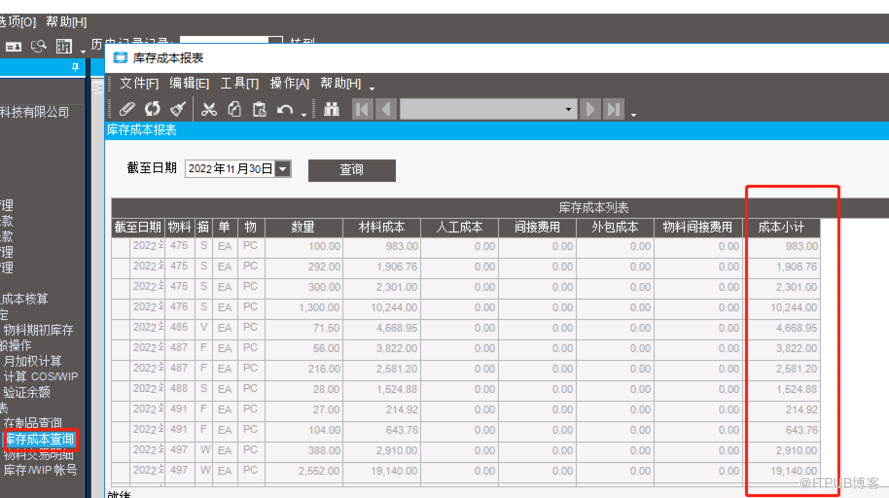Viewport: 889px width, 498px height.
Task: Click quantity cell 2,552.00
Action: (303, 471)
